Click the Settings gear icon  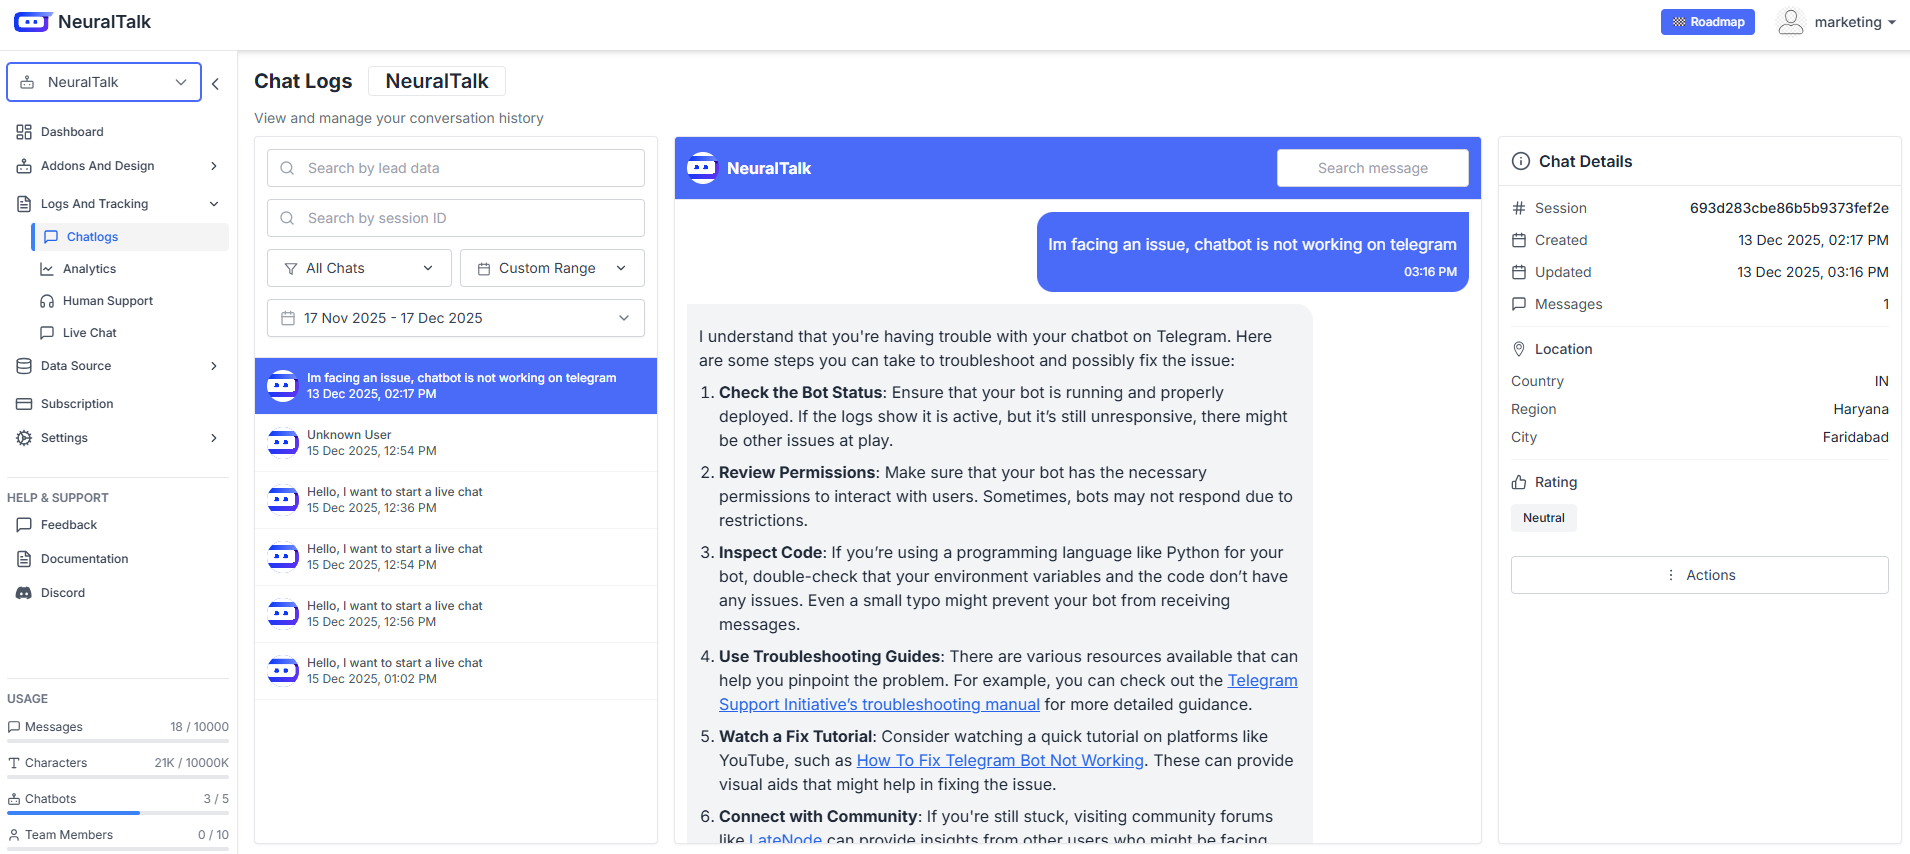coord(24,438)
